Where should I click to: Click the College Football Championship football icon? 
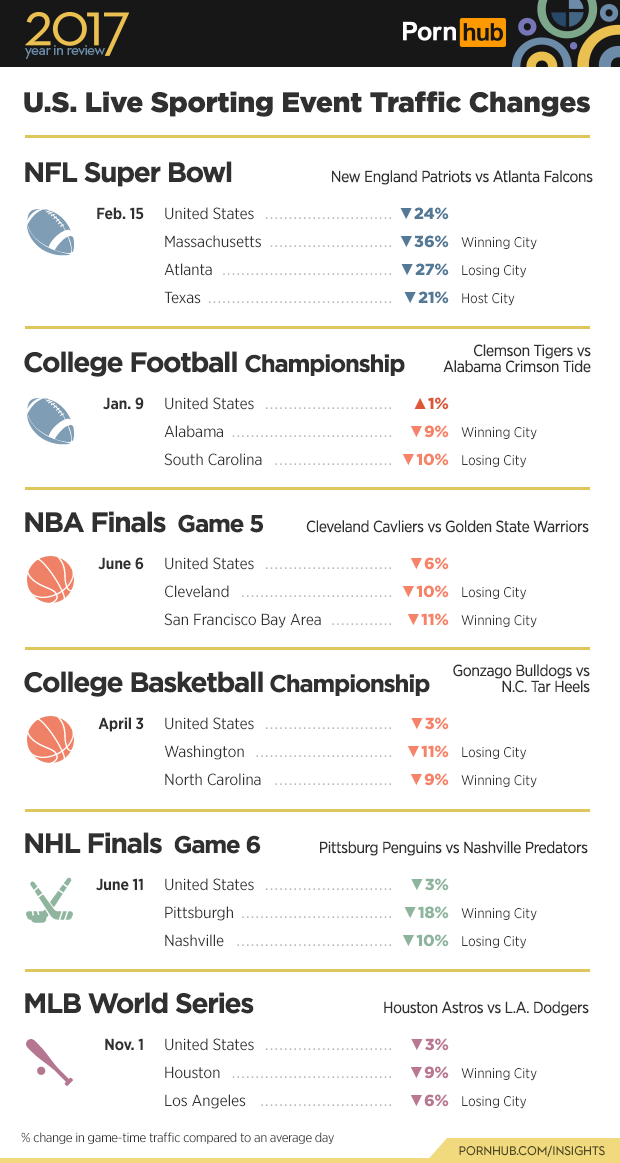point(50,420)
